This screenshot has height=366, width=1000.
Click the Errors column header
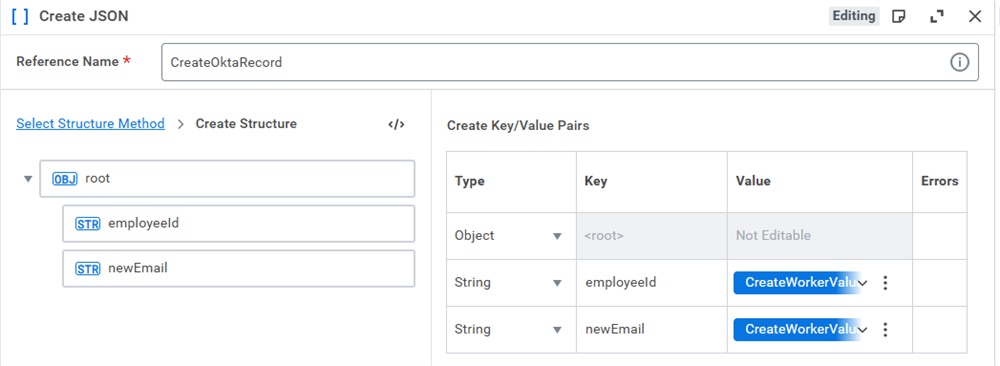[x=939, y=181]
